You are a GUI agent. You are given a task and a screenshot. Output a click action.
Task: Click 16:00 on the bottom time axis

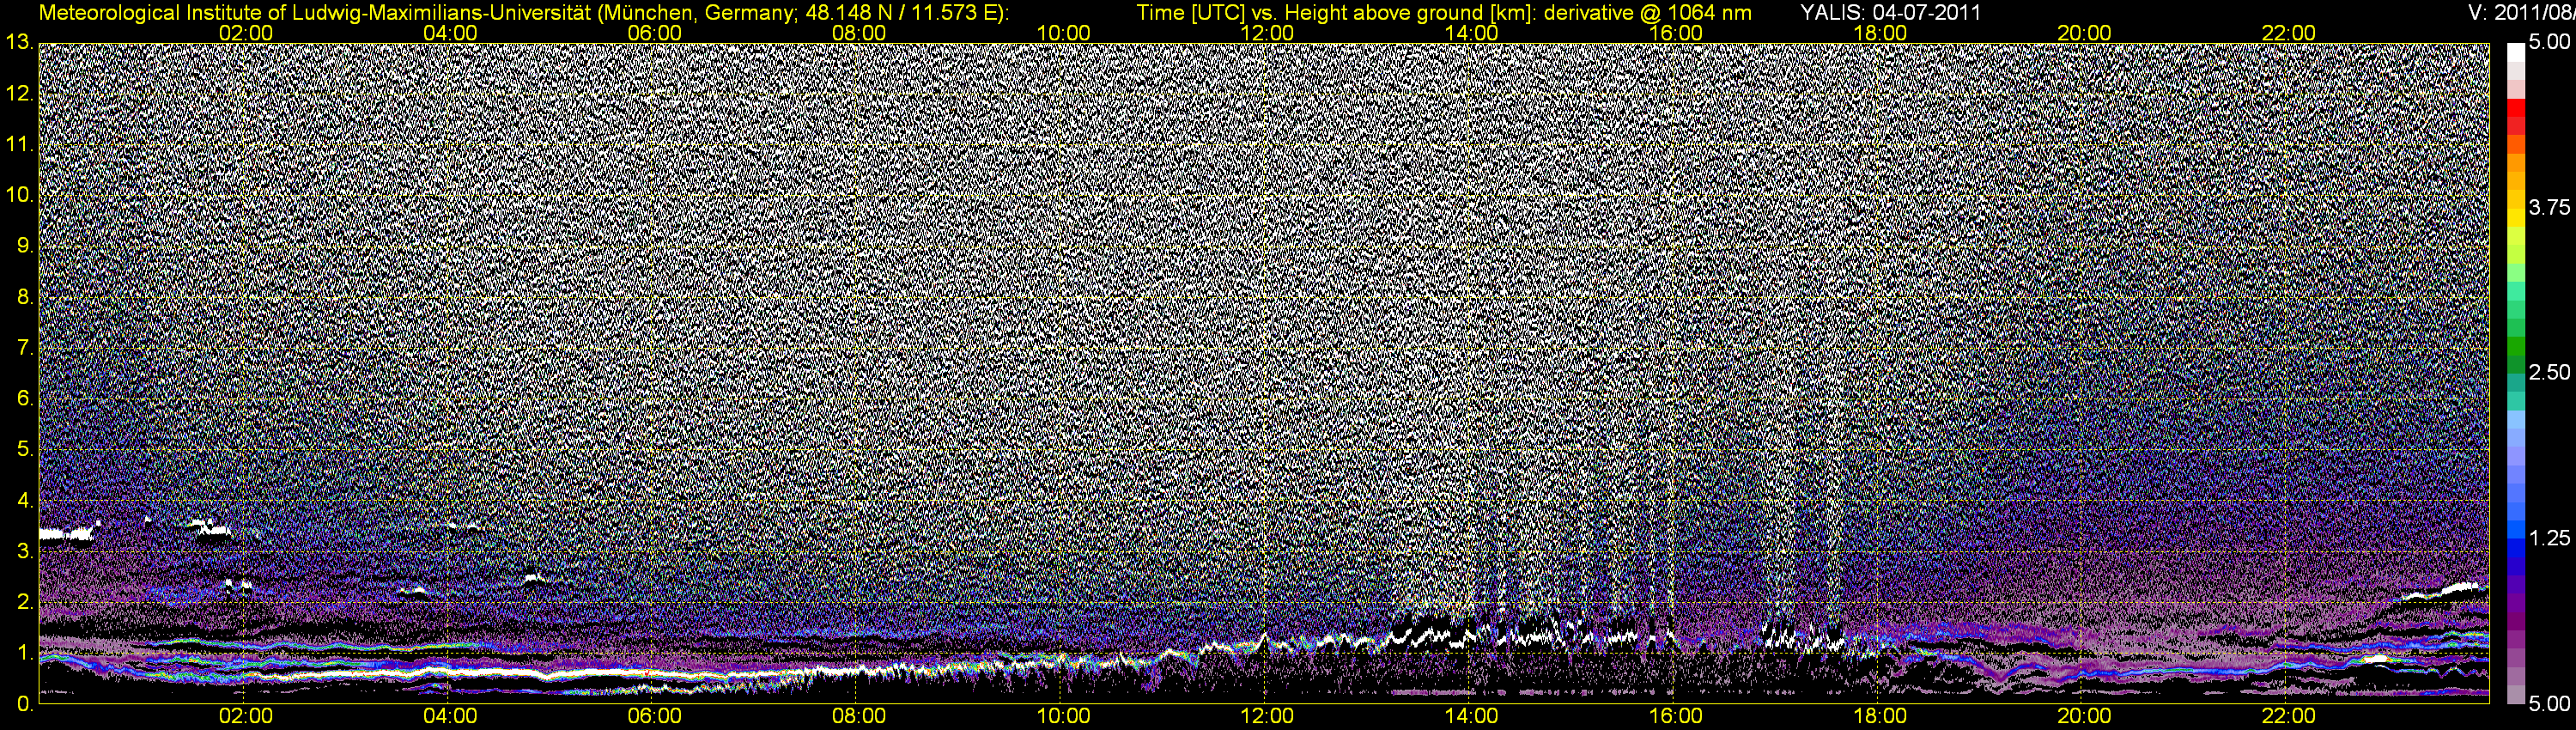pos(1676,717)
